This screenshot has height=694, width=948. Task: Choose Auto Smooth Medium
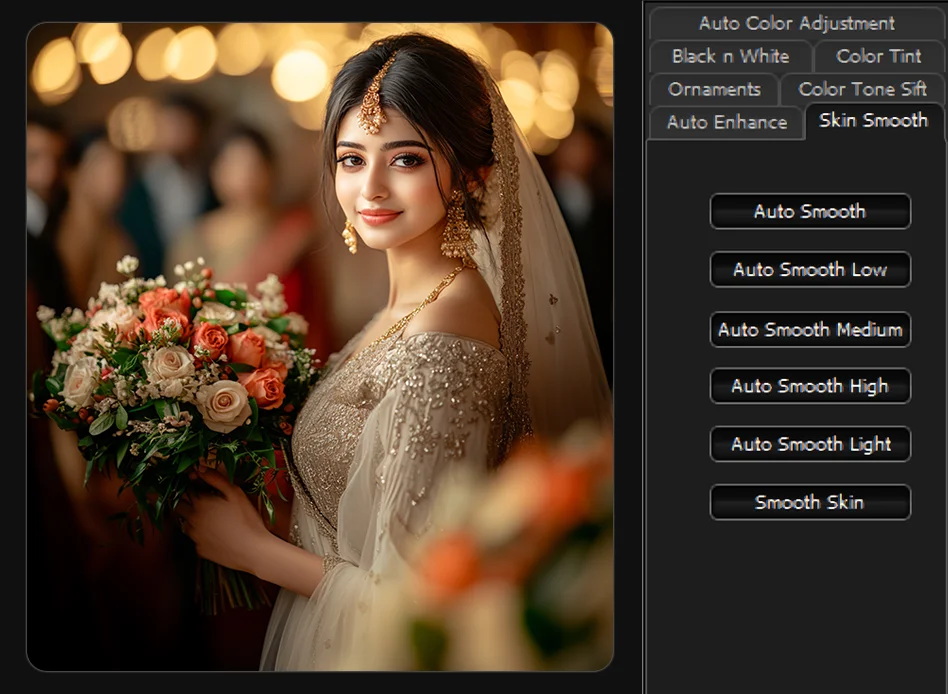pos(810,329)
